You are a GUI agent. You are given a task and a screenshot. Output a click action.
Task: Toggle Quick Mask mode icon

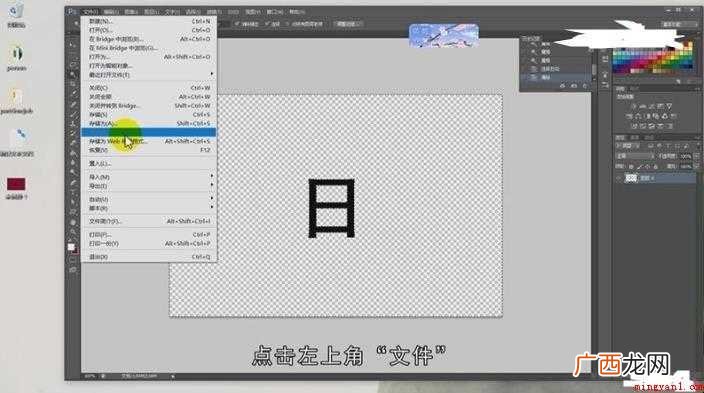click(73, 261)
